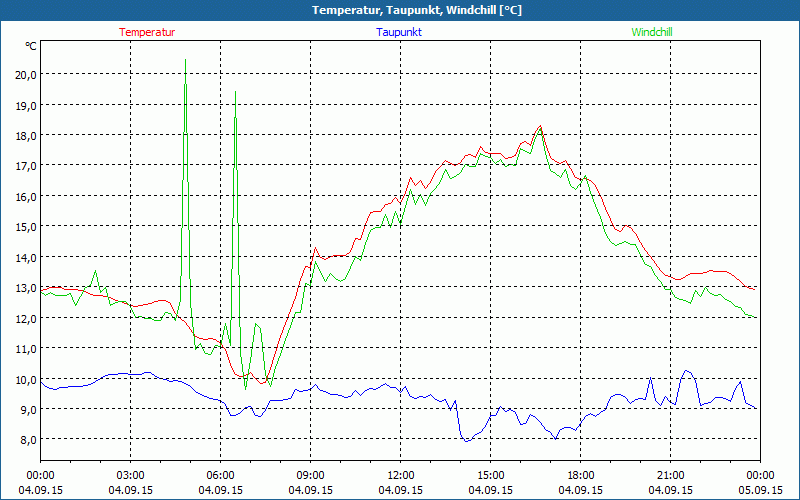Click the blue Taupunkt legend label
The width and height of the screenshot is (800, 500).
click(399, 32)
